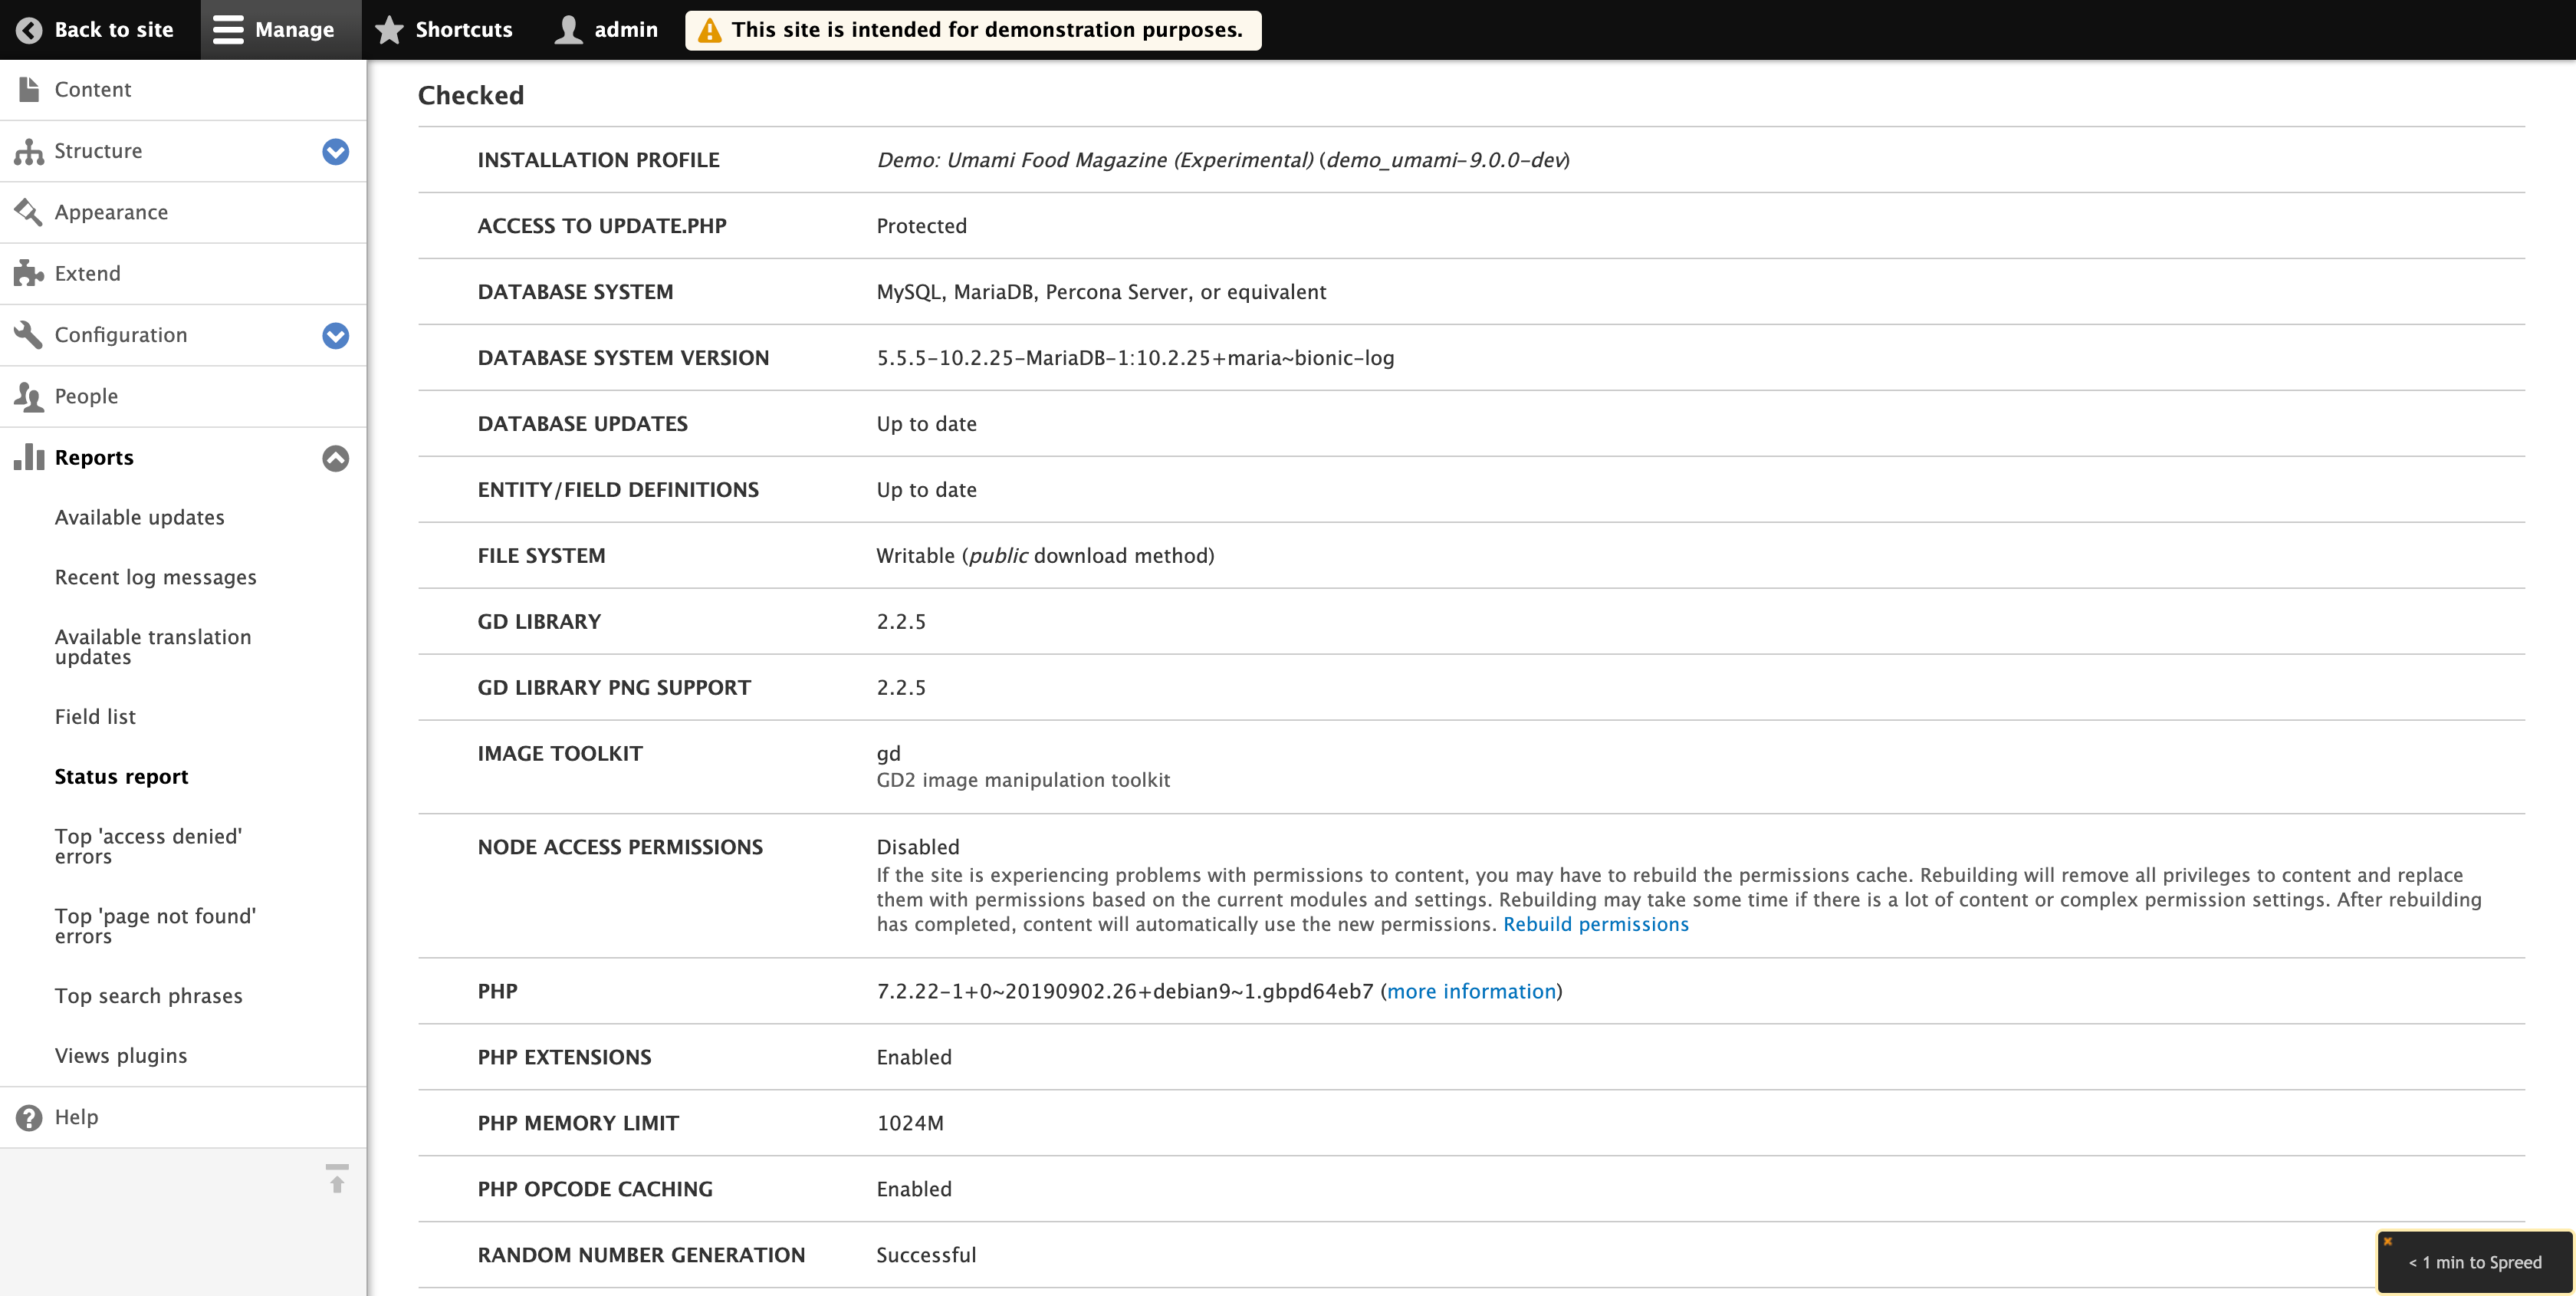
Task: Click the Reports bar chart icon
Action: click(29, 457)
